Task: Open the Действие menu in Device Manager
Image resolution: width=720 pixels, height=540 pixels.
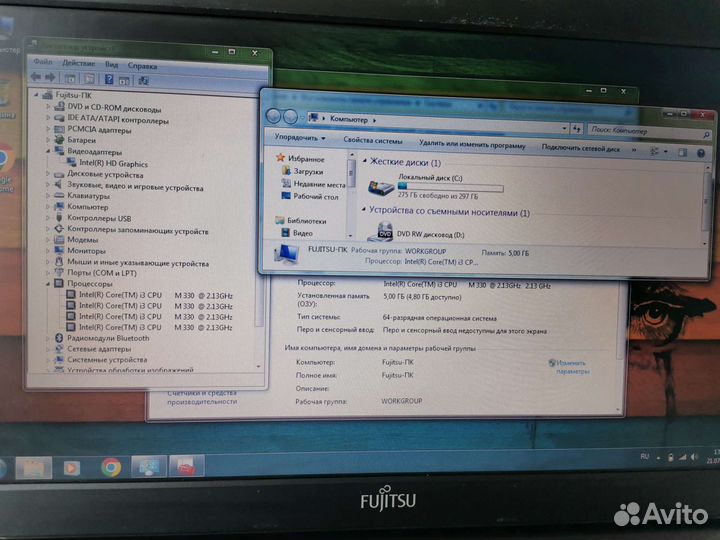Action: pos(79,63)
